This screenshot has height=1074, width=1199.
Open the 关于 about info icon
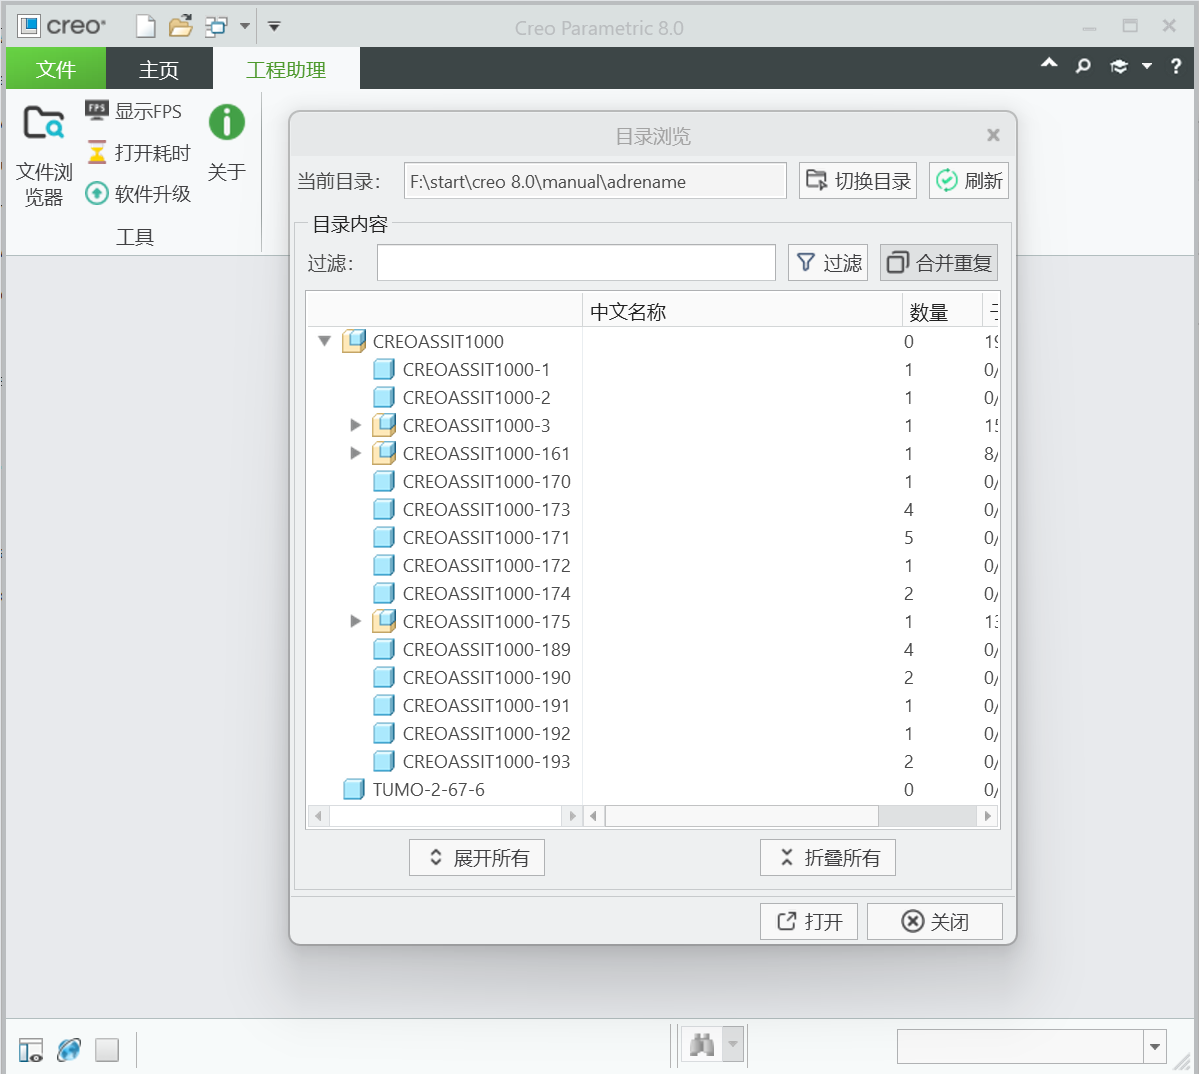(227, 123)
